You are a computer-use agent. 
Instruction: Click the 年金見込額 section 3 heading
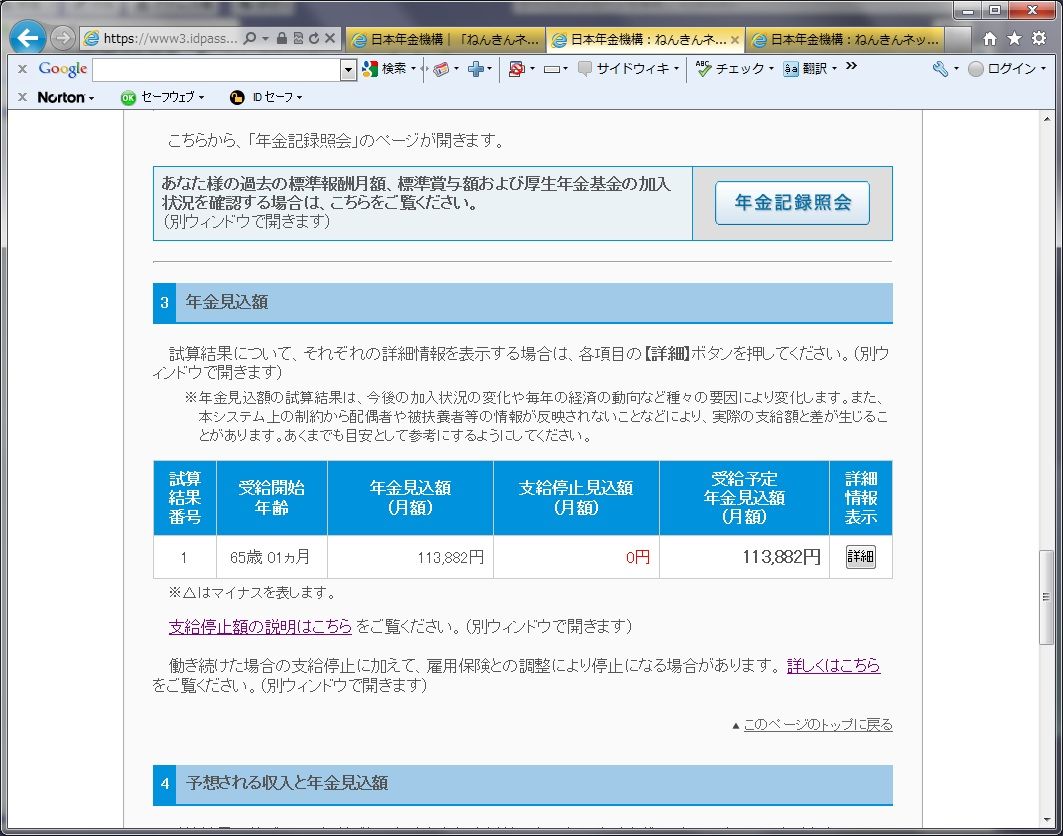click(x=227, y=302)
